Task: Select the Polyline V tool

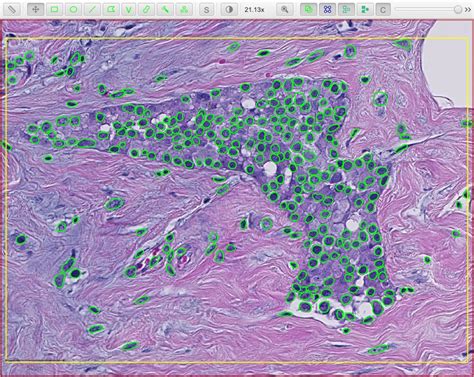Action: click(128, 9)
